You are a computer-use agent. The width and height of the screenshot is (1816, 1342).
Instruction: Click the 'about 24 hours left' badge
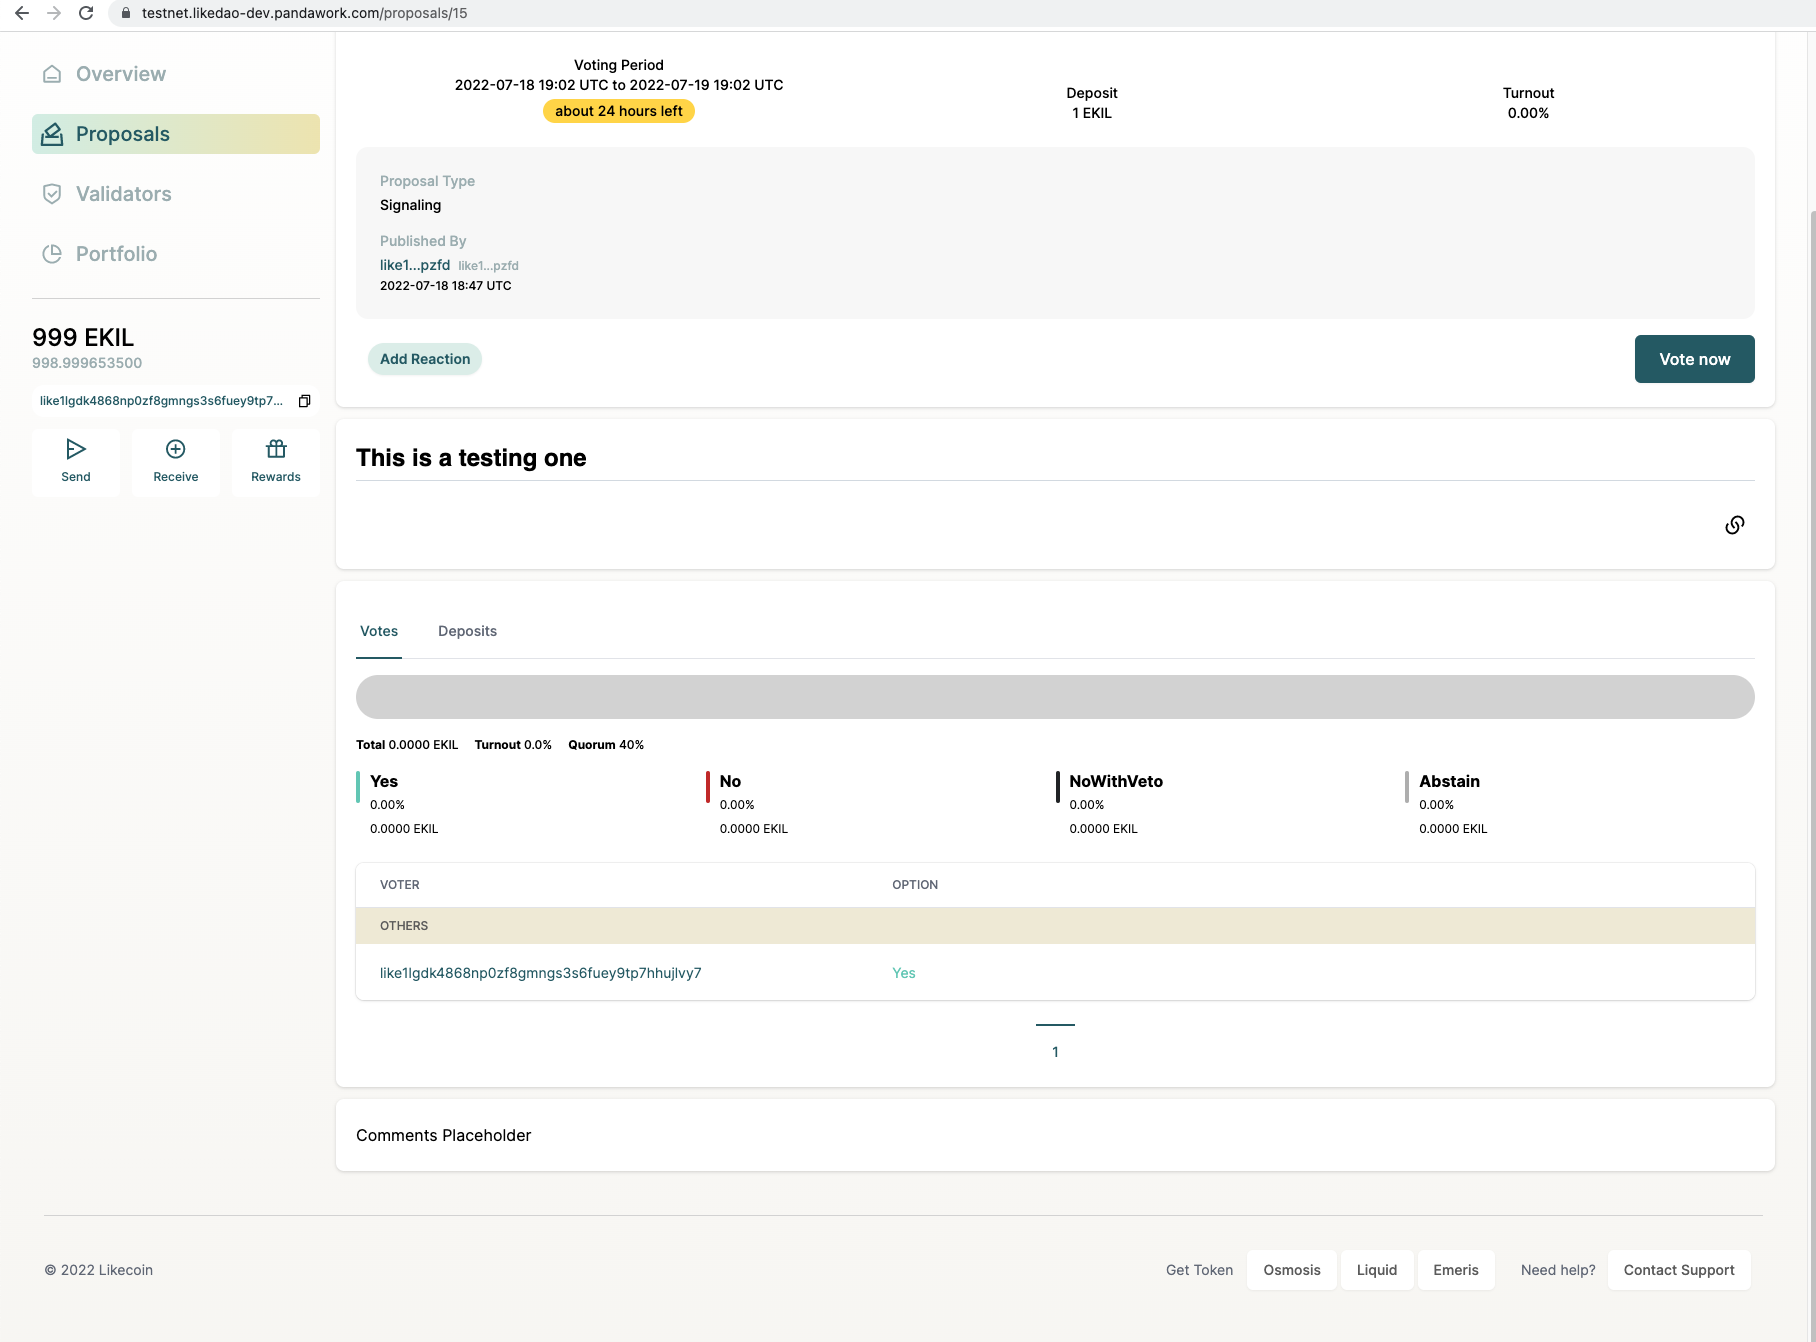click(x=619, y=111)
